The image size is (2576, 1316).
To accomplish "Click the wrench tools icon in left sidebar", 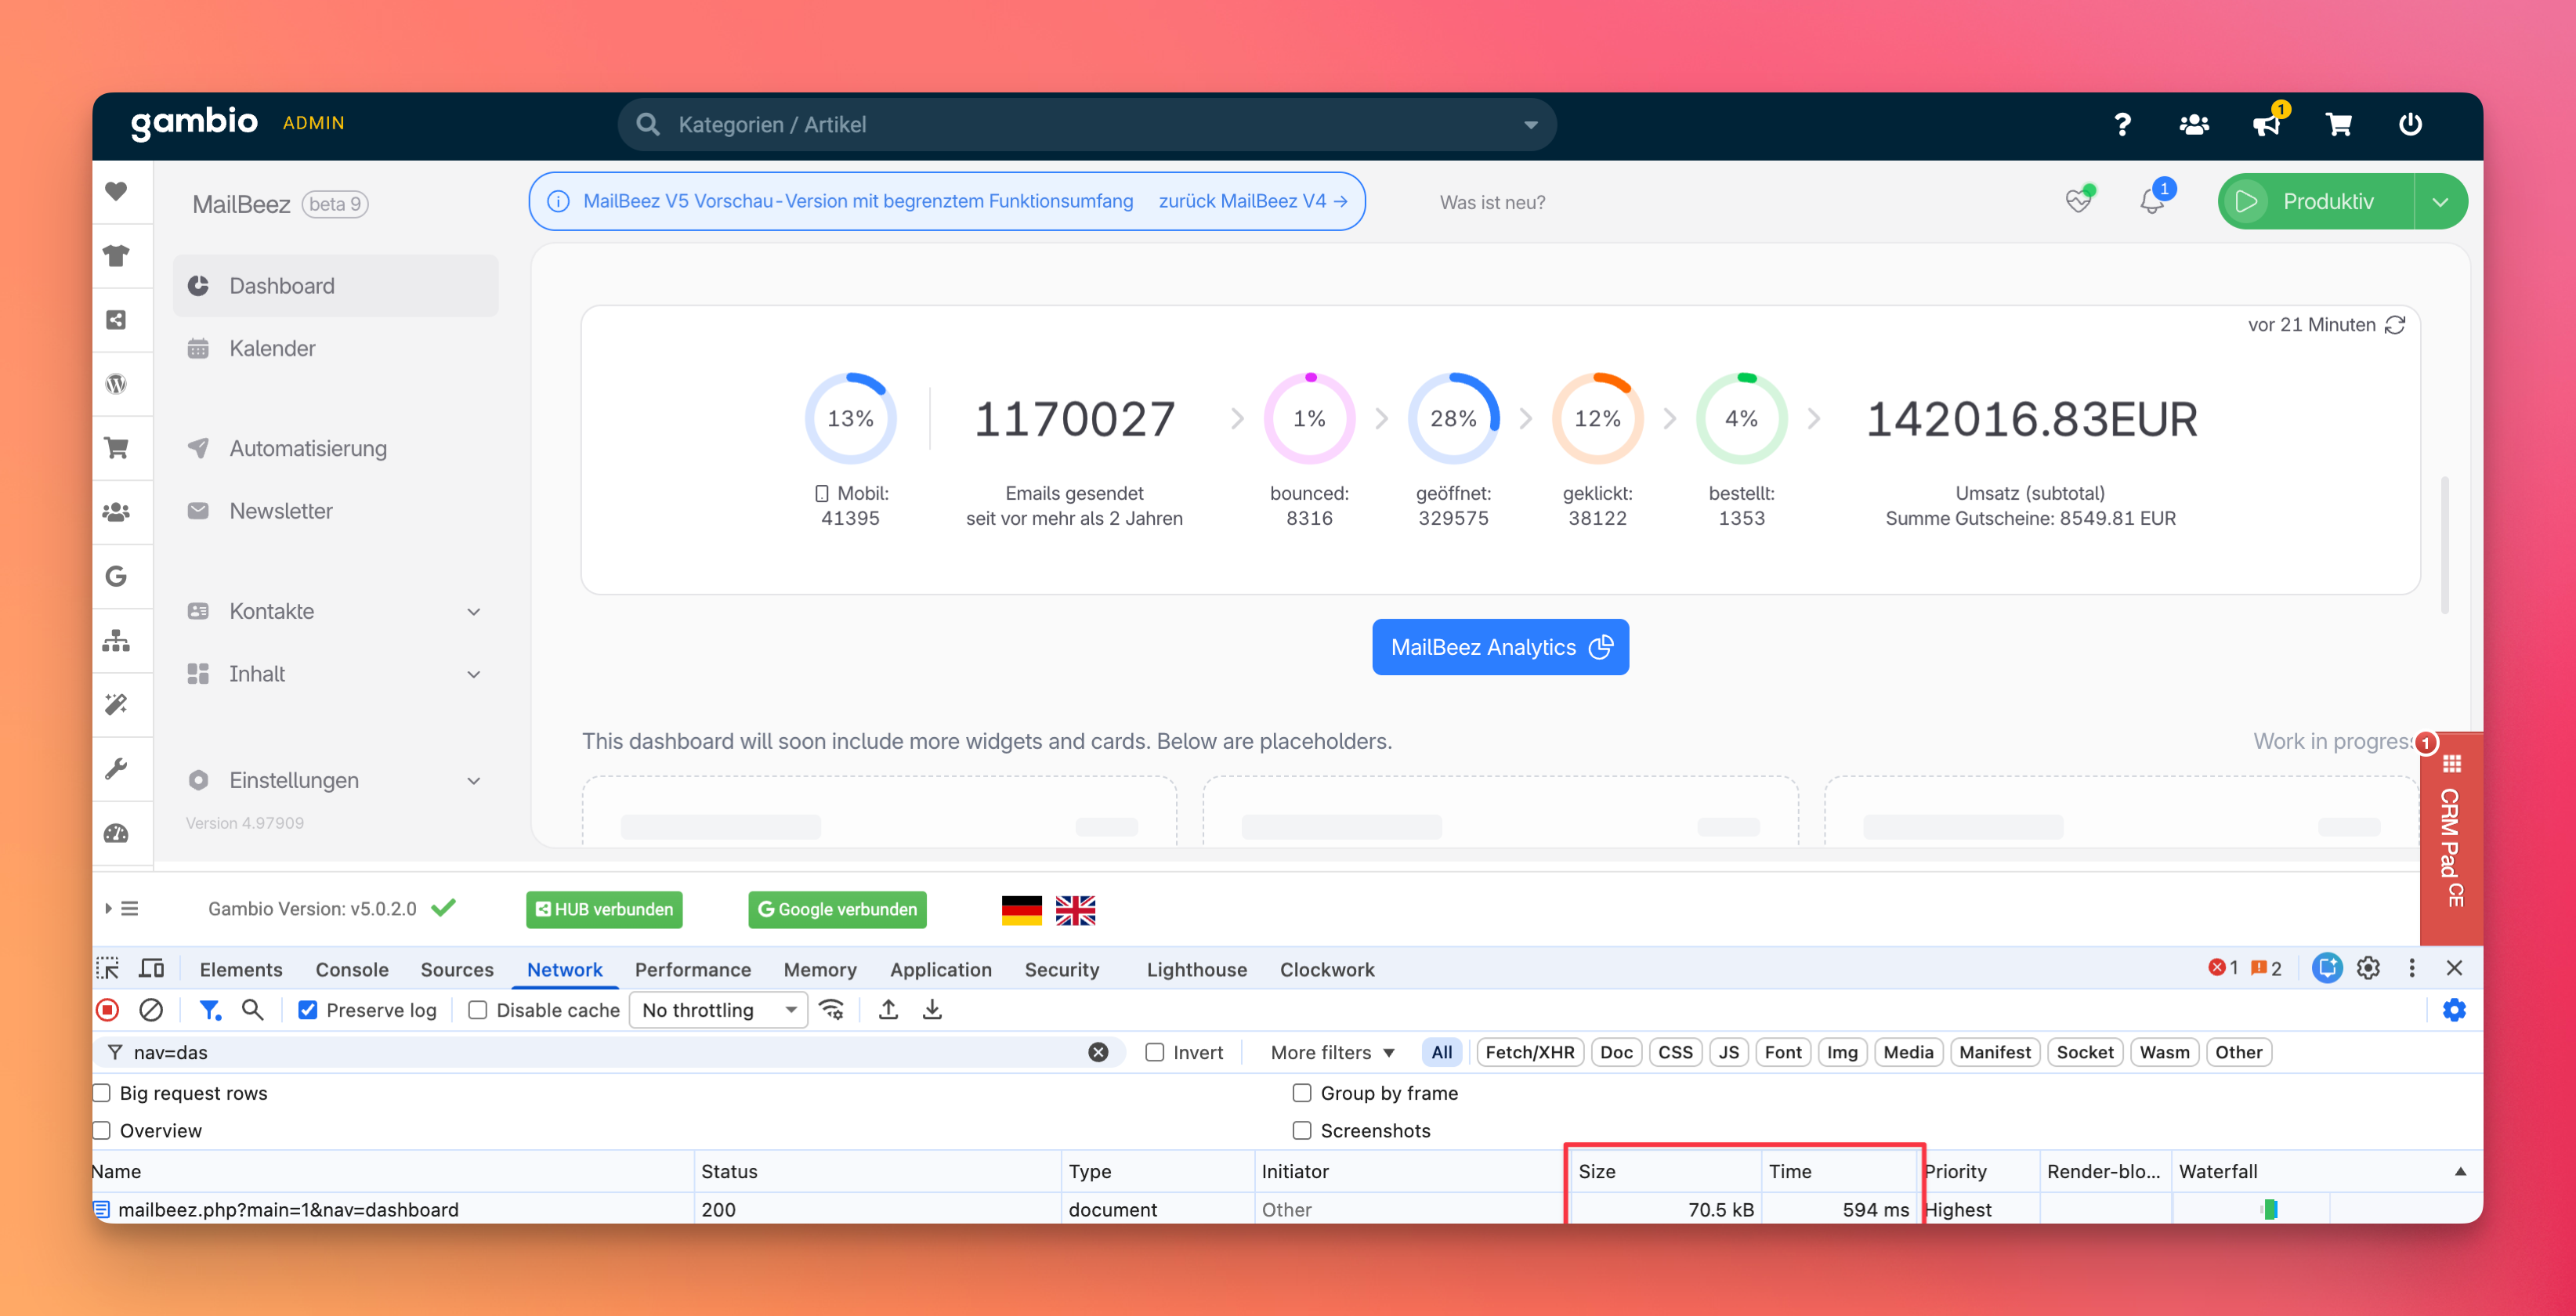I will coord(116,768).
